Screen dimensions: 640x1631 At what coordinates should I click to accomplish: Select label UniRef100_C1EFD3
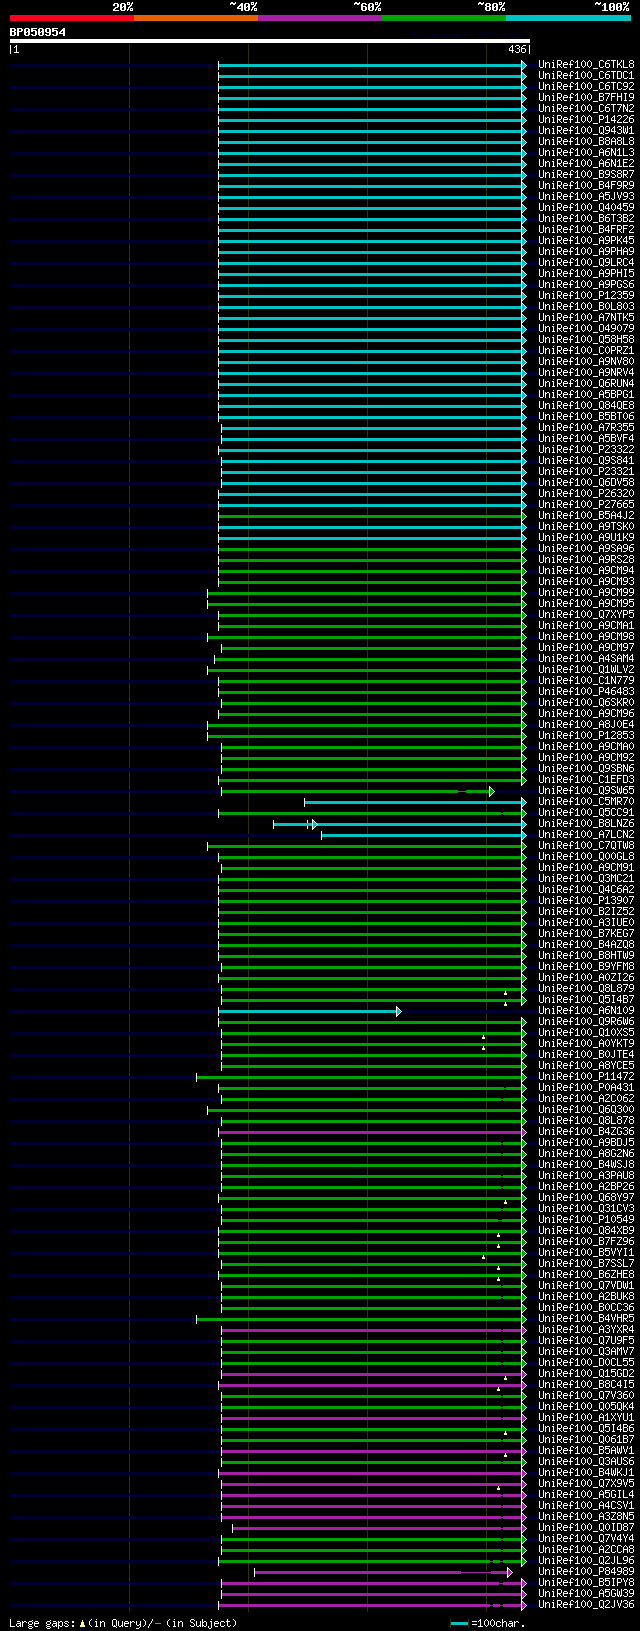point(586,780)
